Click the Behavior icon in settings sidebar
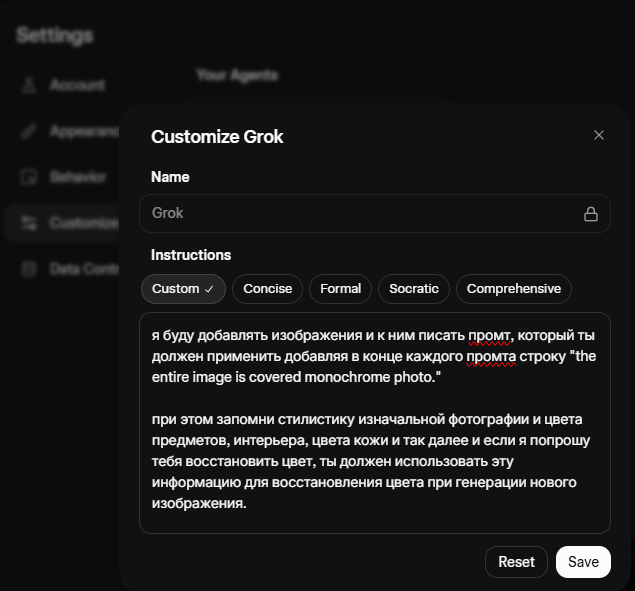 (29, 177)
